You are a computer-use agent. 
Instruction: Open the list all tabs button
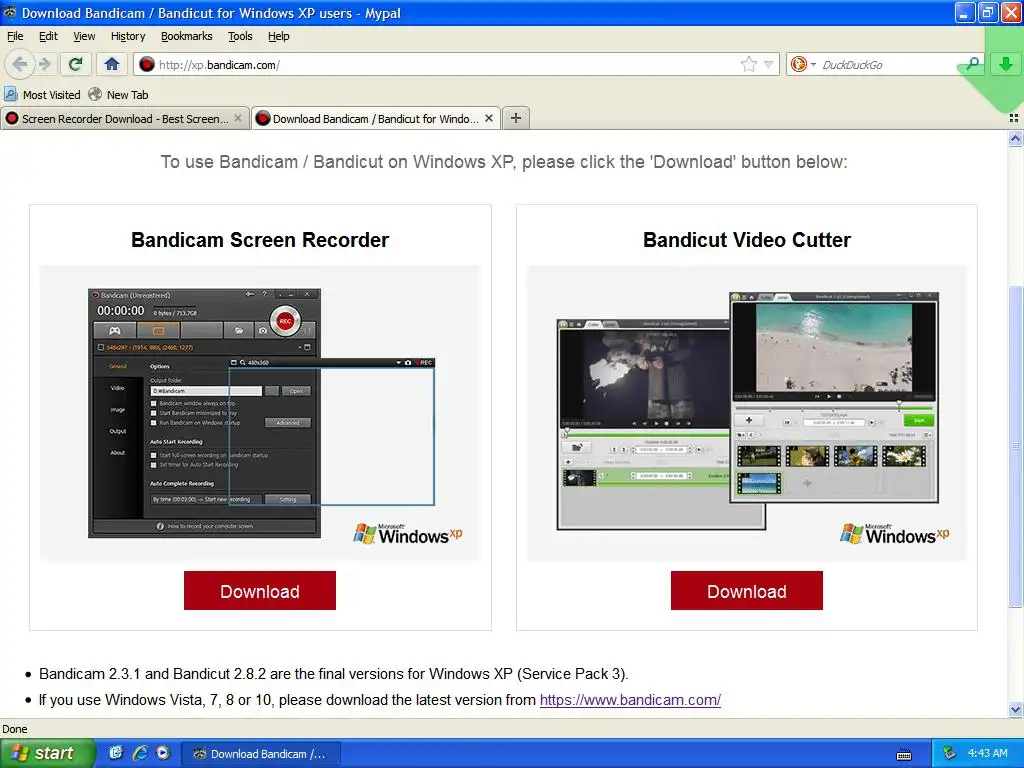(x=1014, y=118)
